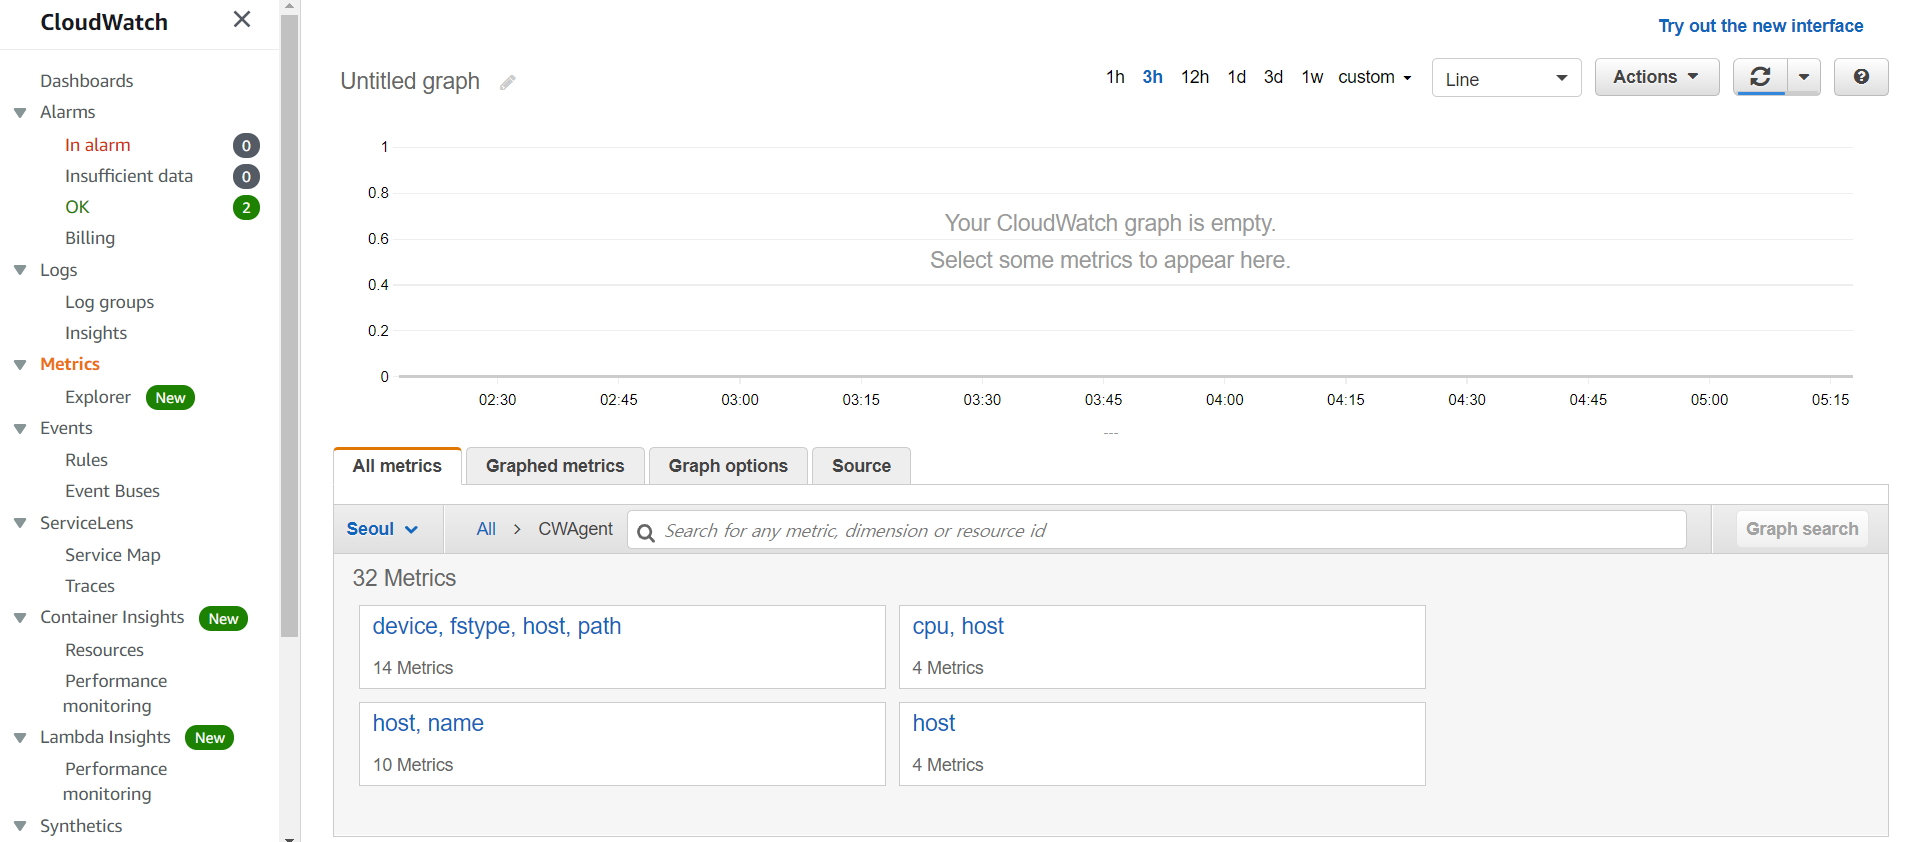Click the search magnifier icon in metric search

[x=646, y=532]
